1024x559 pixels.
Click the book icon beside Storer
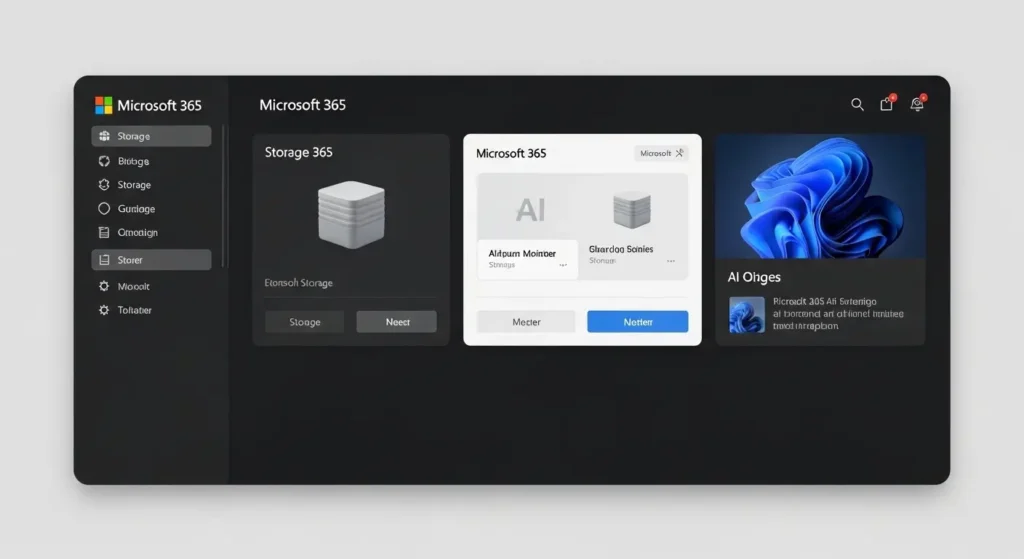pos(104,260)
